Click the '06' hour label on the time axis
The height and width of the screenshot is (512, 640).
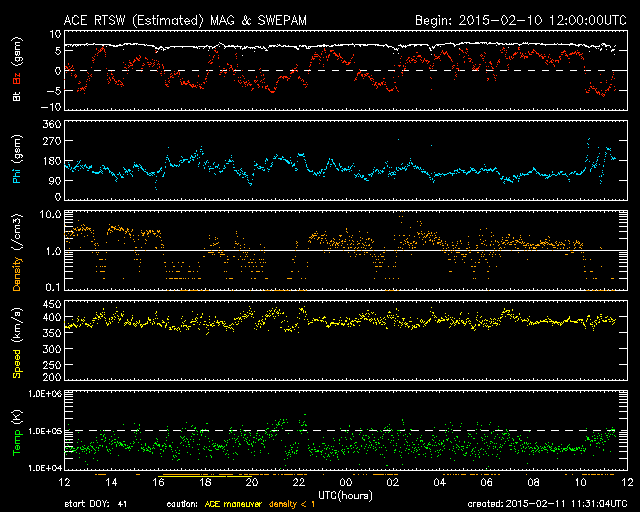[x=487, y=483]
